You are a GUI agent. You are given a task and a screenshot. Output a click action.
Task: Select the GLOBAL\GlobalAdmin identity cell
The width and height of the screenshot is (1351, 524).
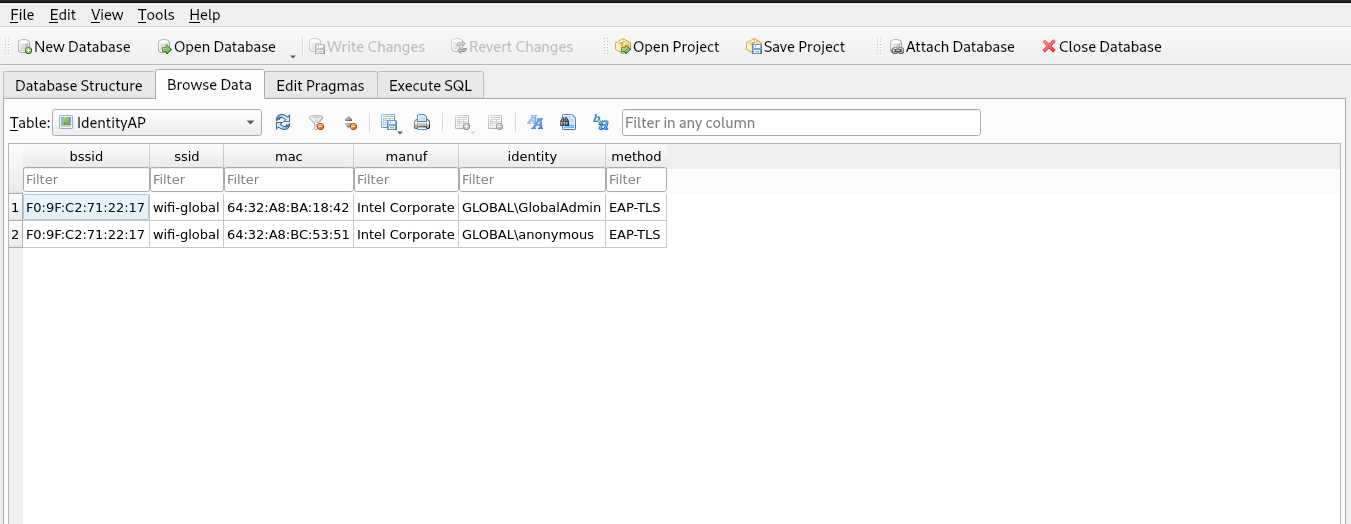531,208
